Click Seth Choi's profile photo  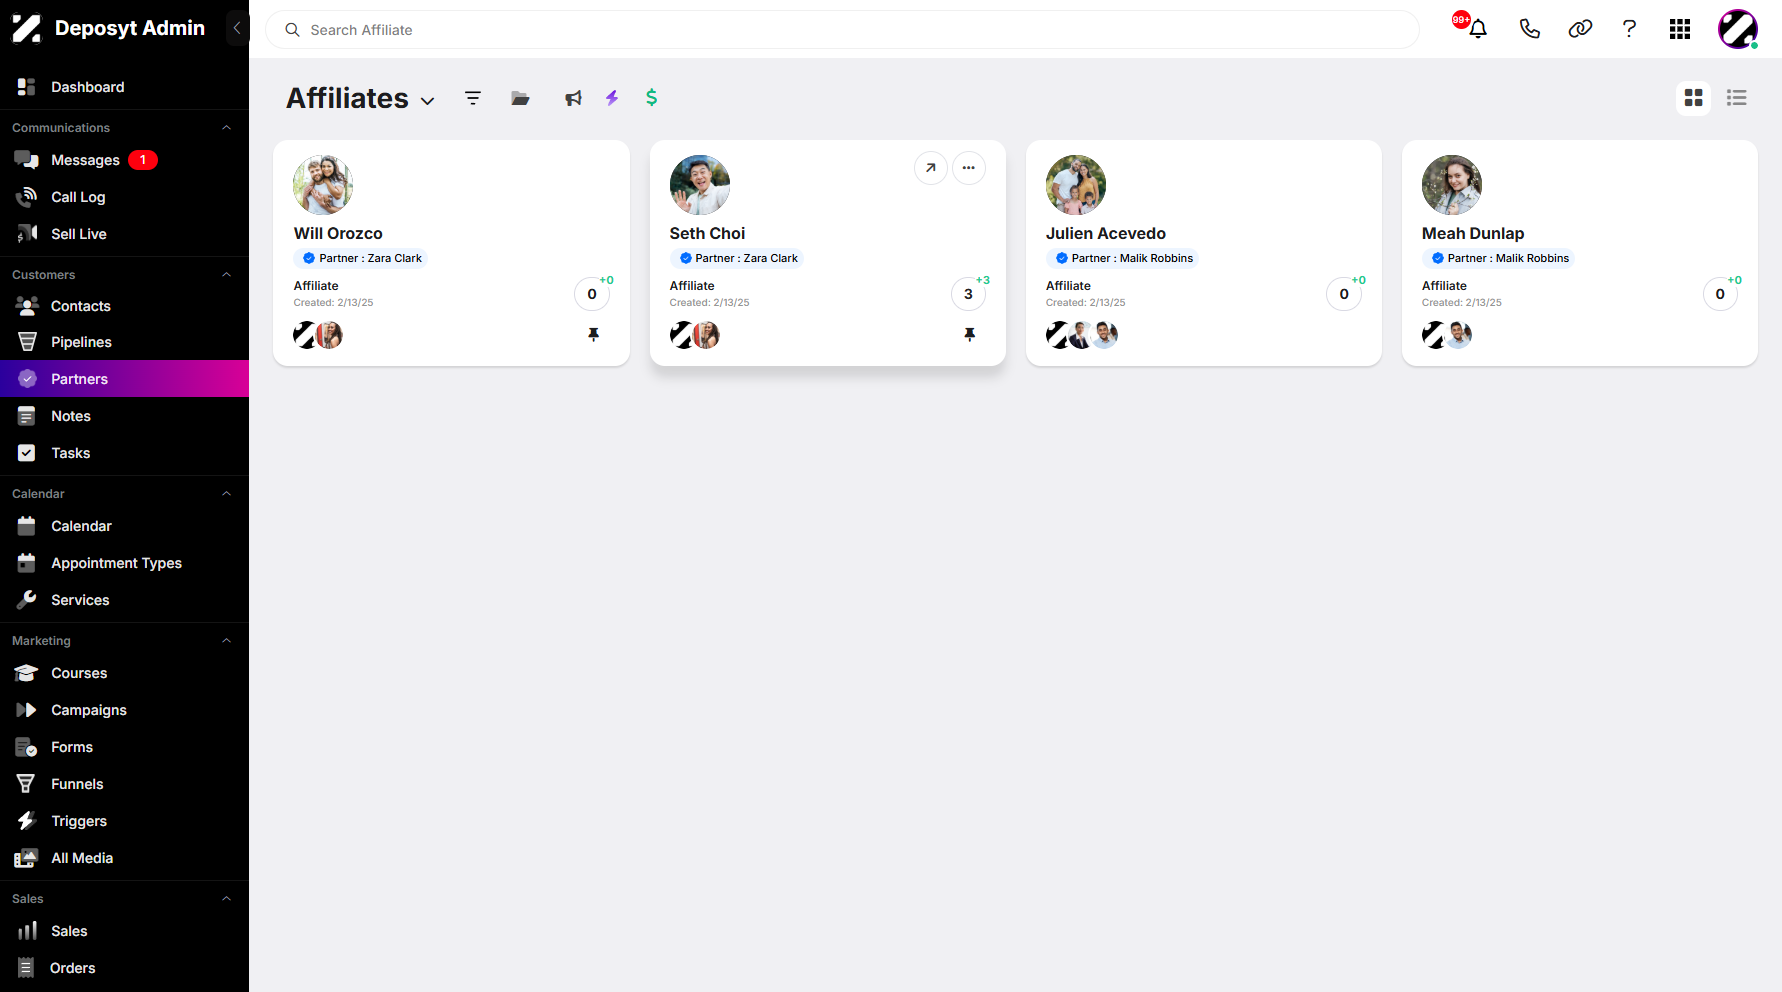700,185
